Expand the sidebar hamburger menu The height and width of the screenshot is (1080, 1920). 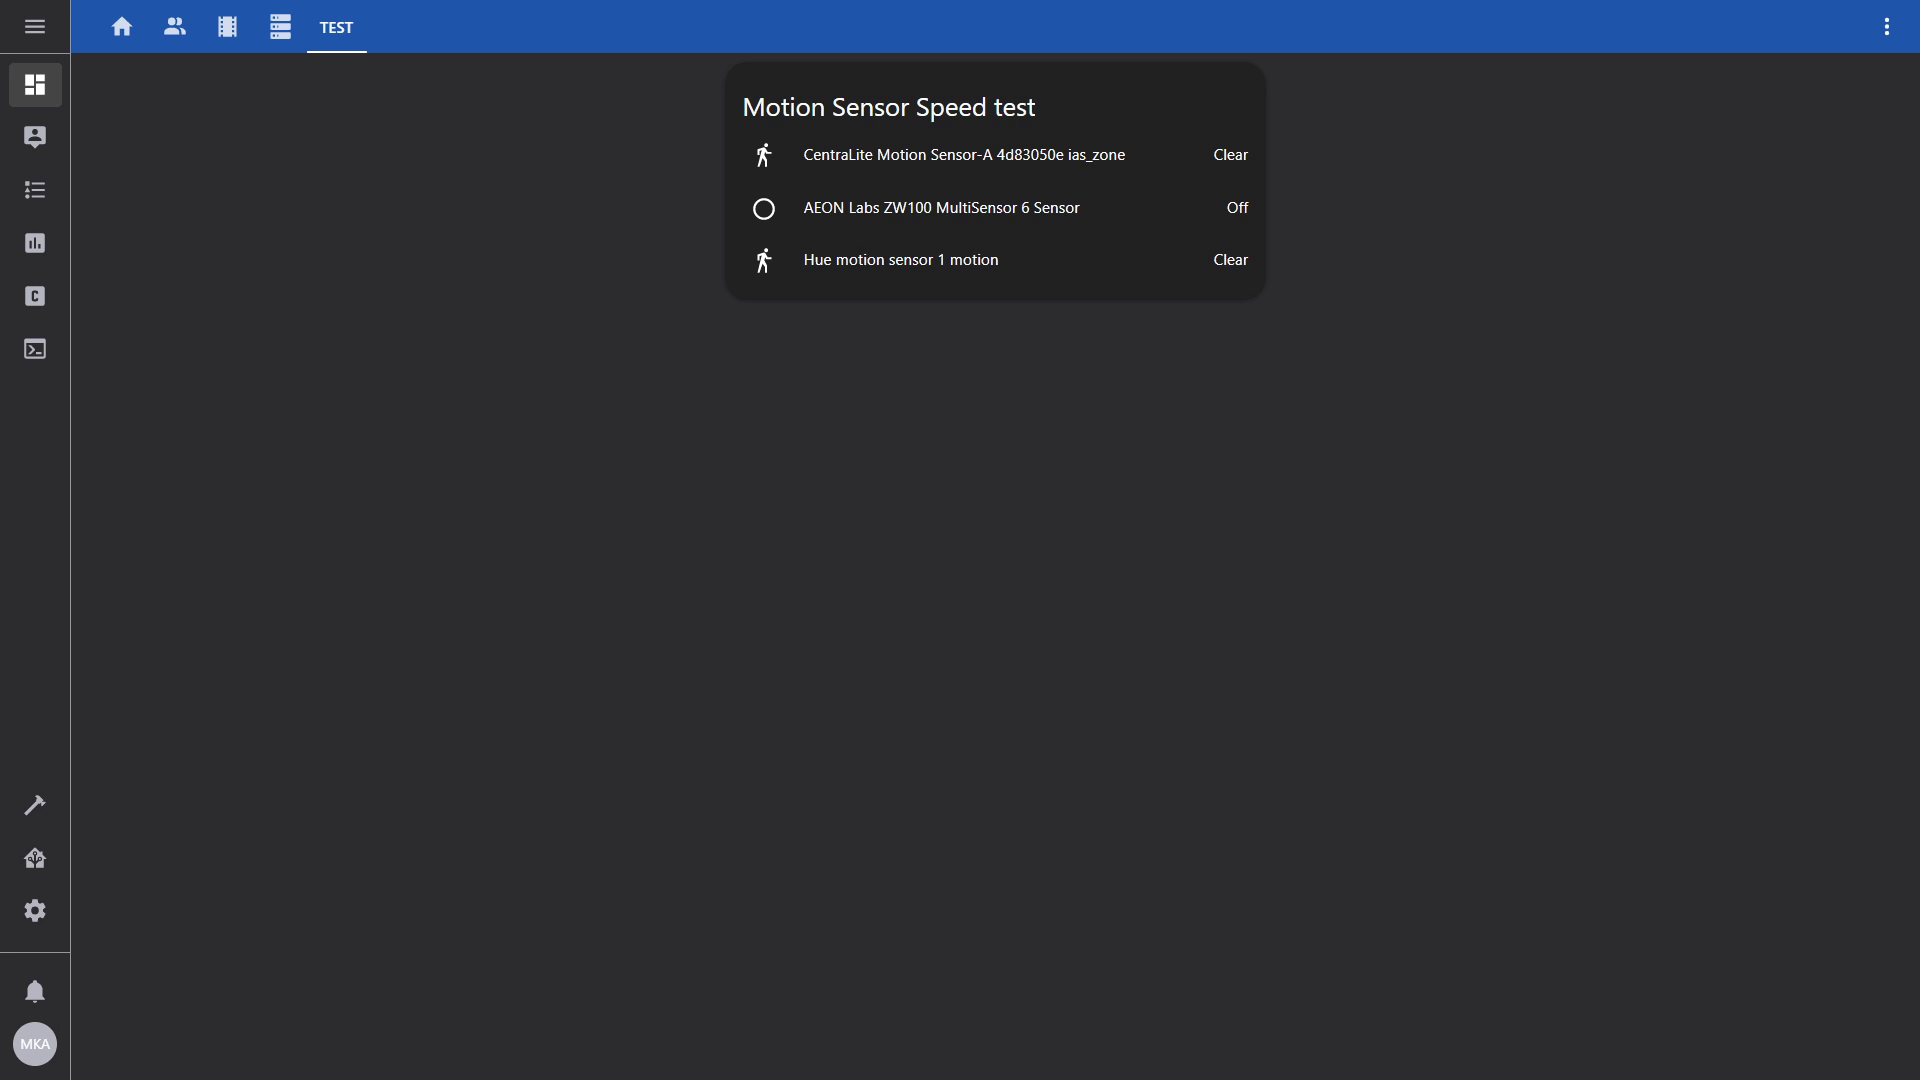click(x=35, y=27)
